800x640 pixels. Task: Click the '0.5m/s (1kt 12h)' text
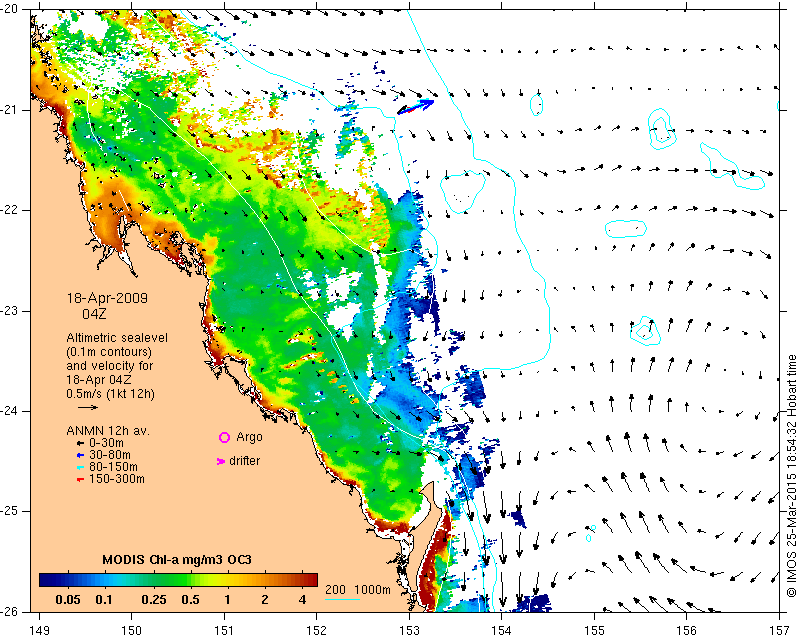pyautogui.click(x=111, y=394)
